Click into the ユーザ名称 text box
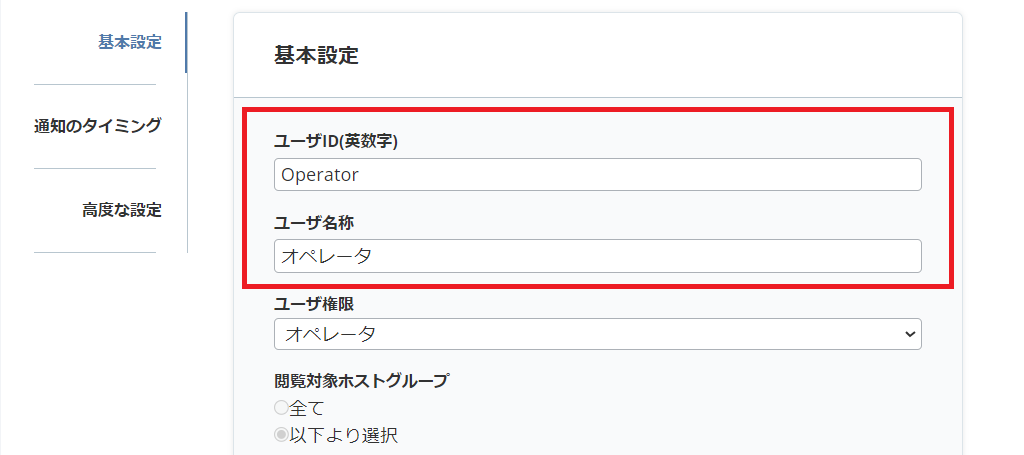This screenshot has height=455, width=1024. point(597,256)
